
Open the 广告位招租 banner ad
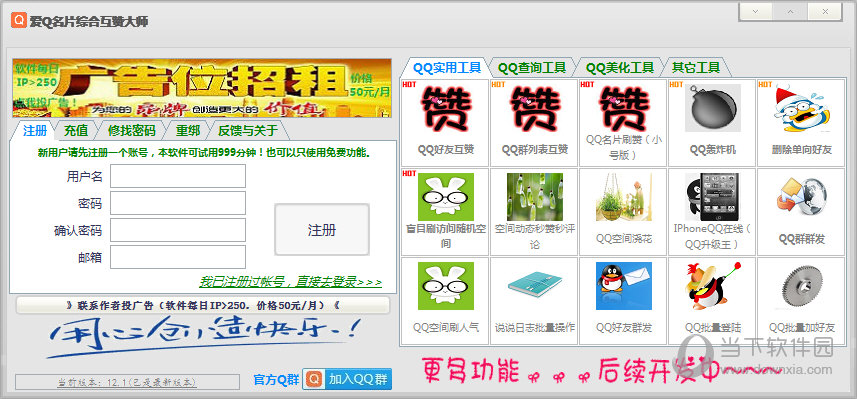pyautogui.click(x=202, y=88)
